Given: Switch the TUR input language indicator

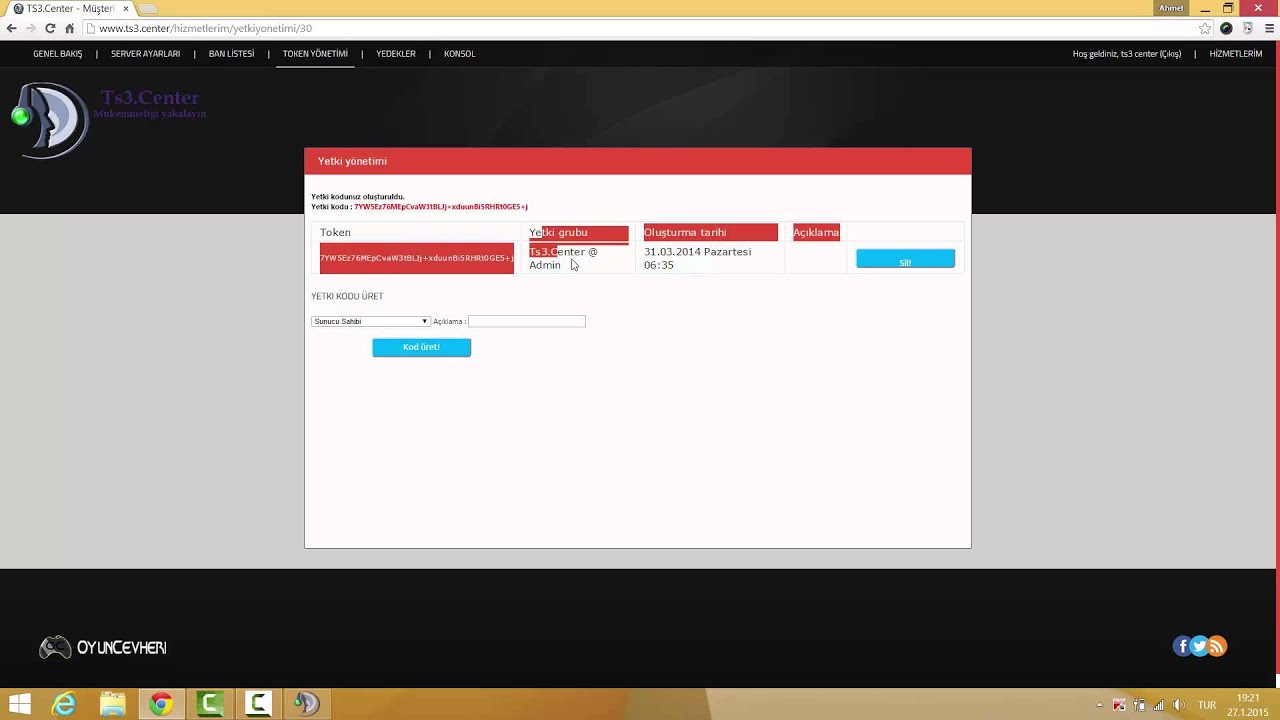Looking at the screenshot, I should [x=1207, y=705].
